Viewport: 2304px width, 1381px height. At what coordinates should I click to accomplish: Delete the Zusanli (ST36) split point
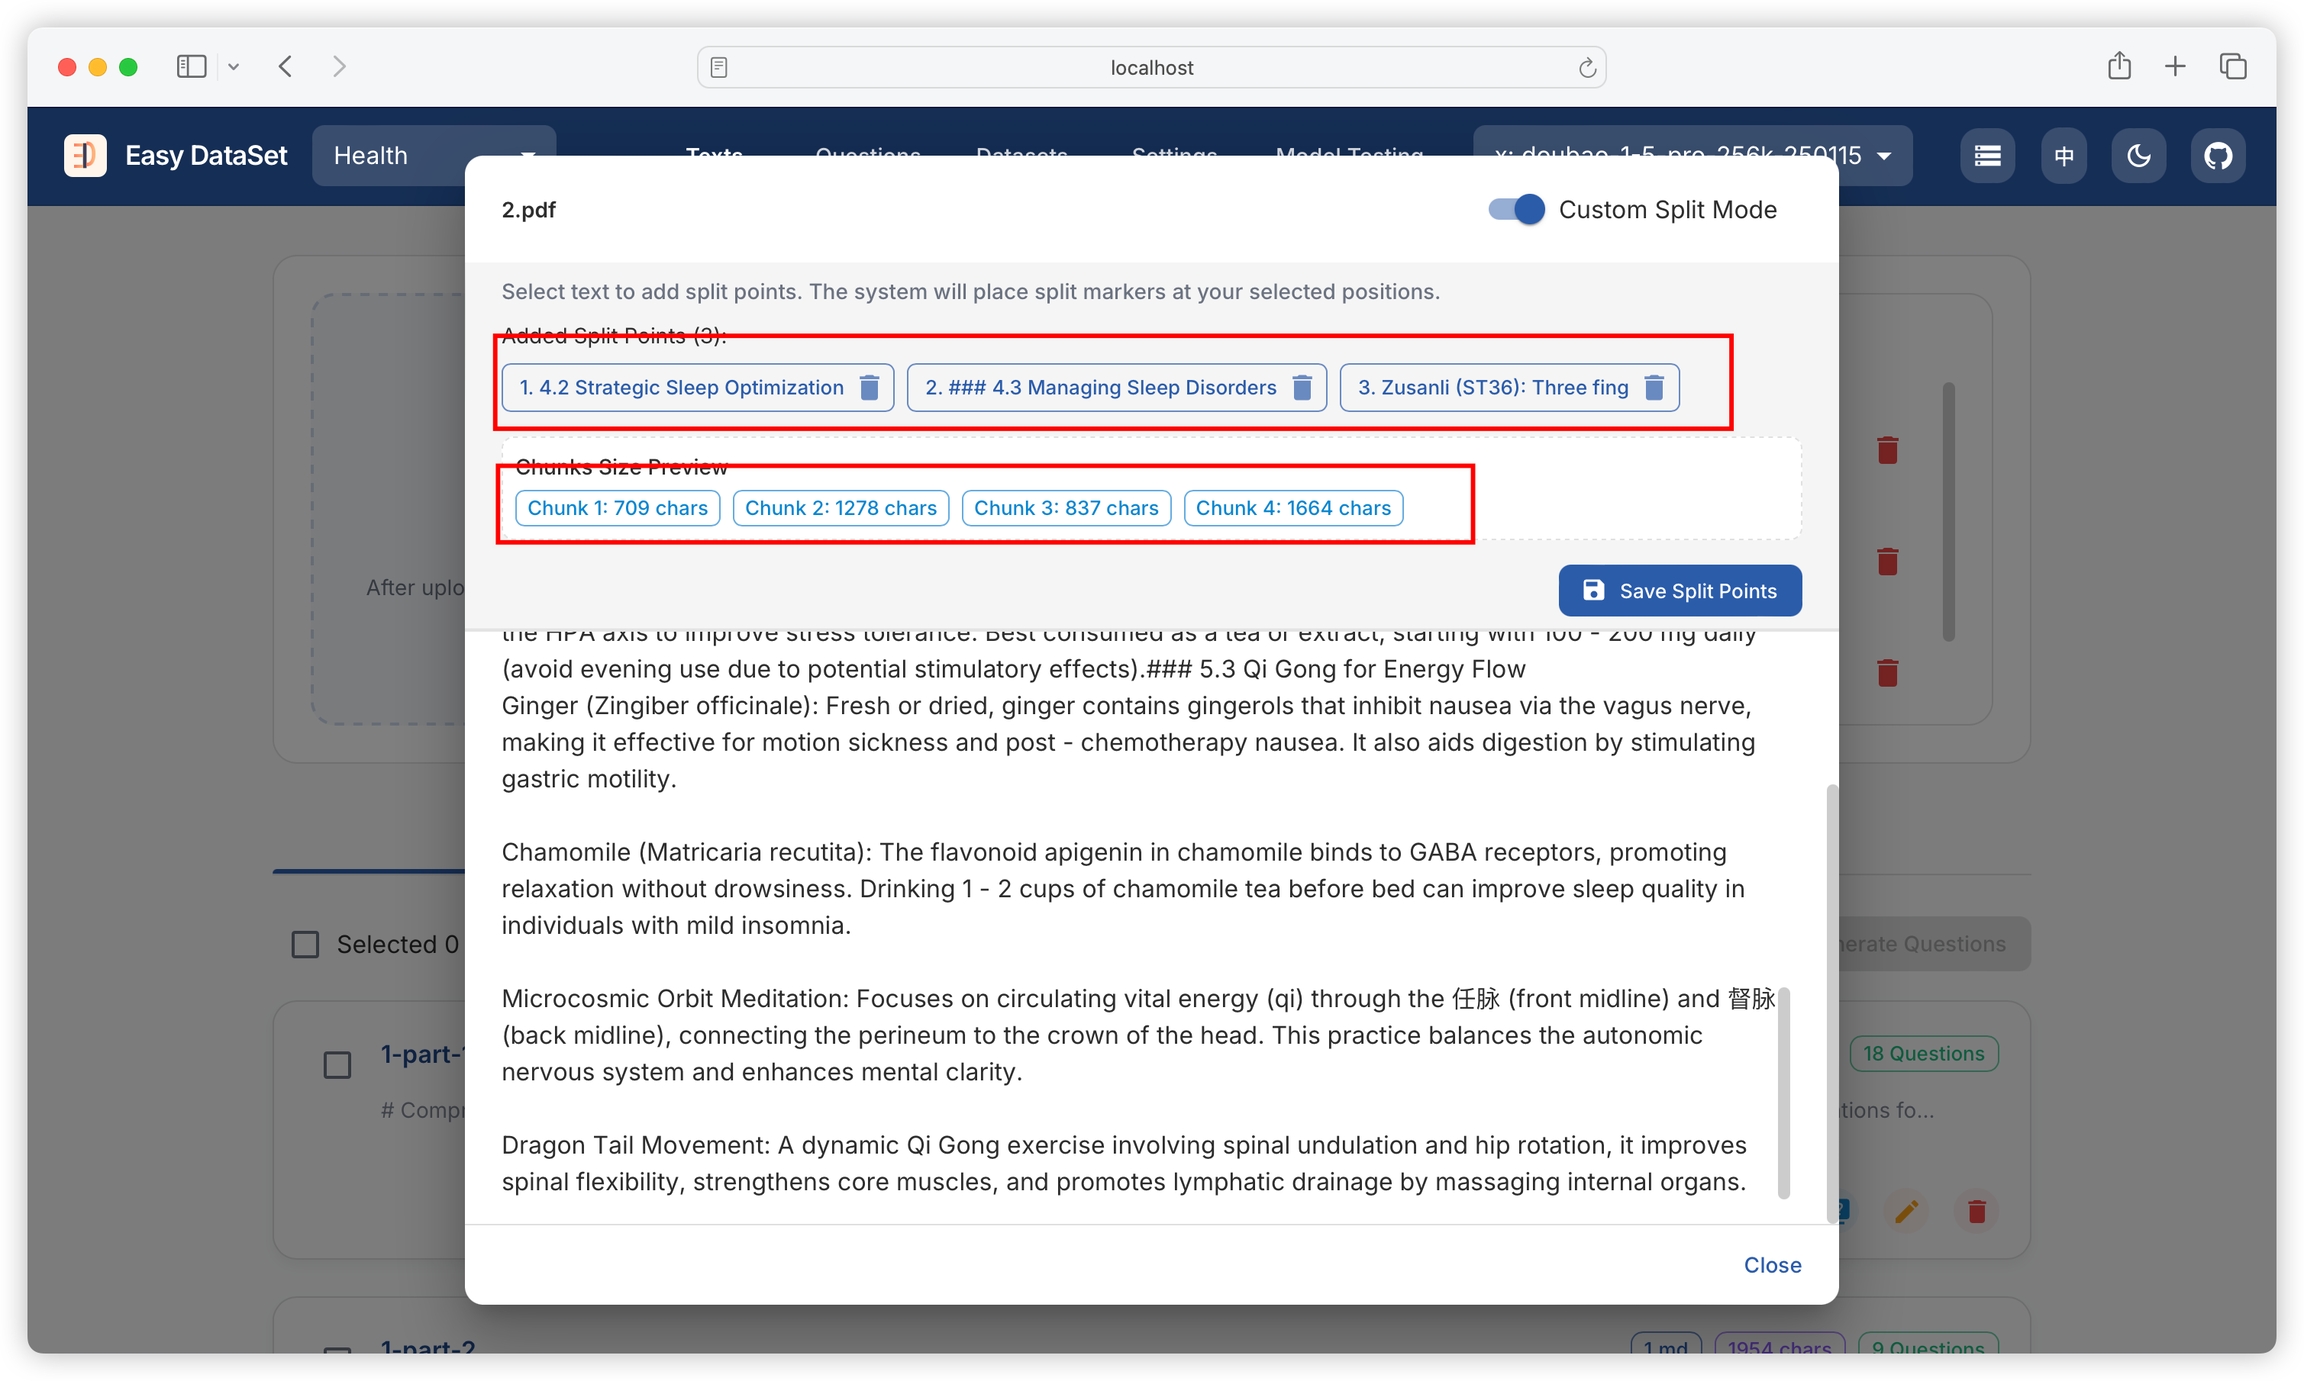[1654, 387]
